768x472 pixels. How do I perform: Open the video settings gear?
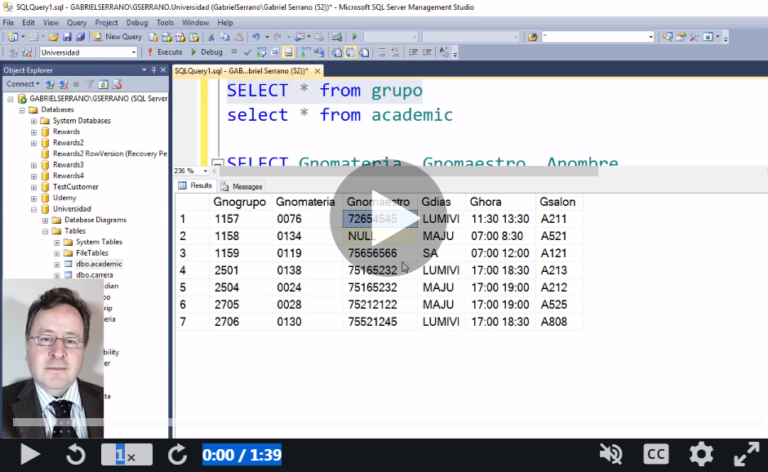[x=701, y=454]
